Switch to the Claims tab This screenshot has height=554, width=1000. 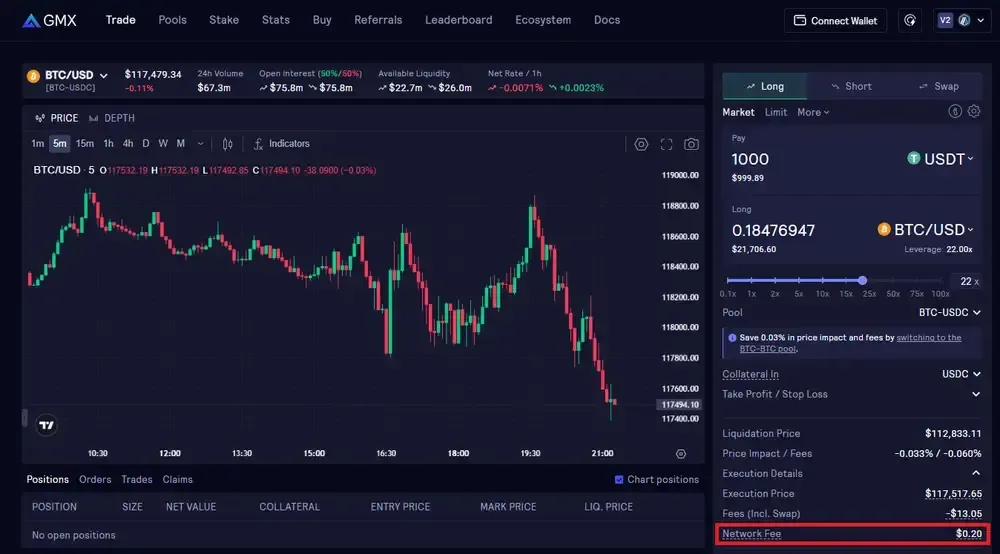pyautogui.click(x=177, y=479)
